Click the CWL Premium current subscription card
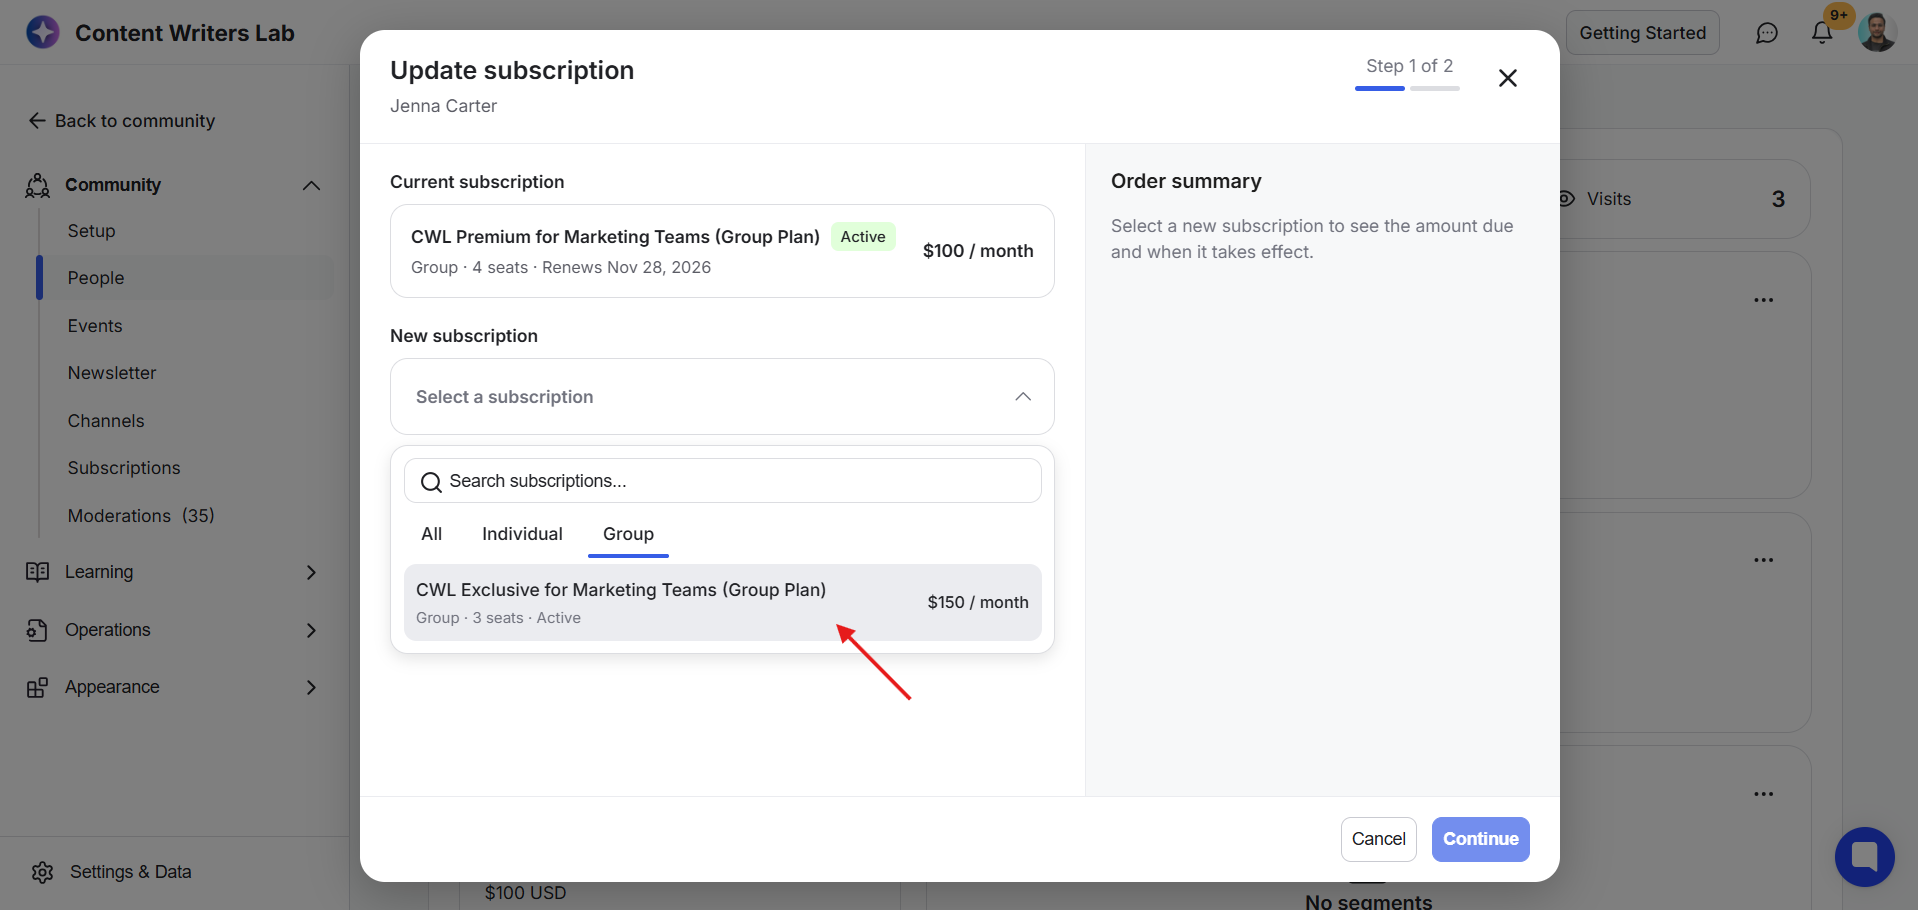Screen dimensions: 1918x910 point(722,251)
